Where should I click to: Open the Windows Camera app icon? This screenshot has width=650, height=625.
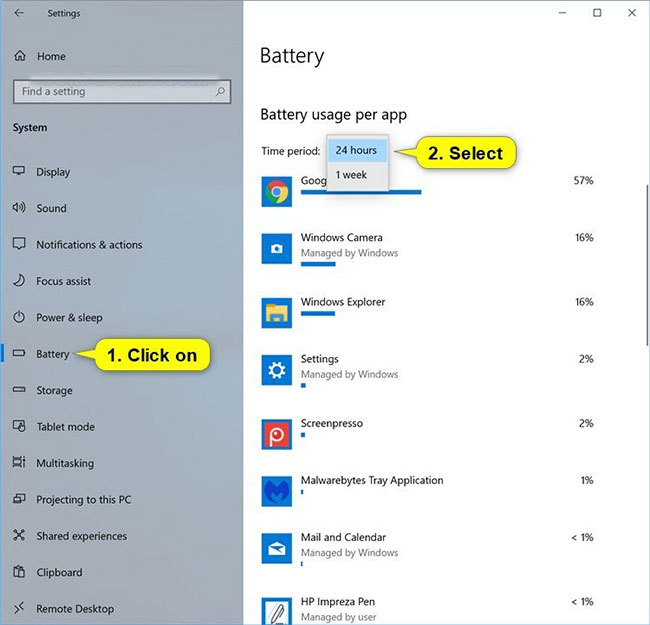(276, 248)
